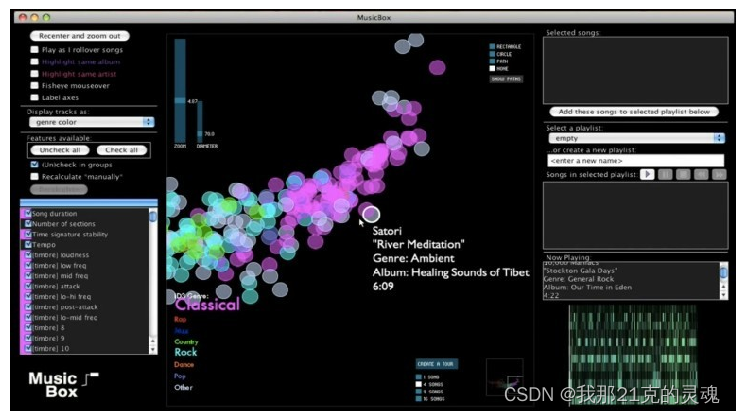Click features list scroll-down arrow
This screenshot has width=736, height=414.
pyautogui.click(x=153, y=349)
